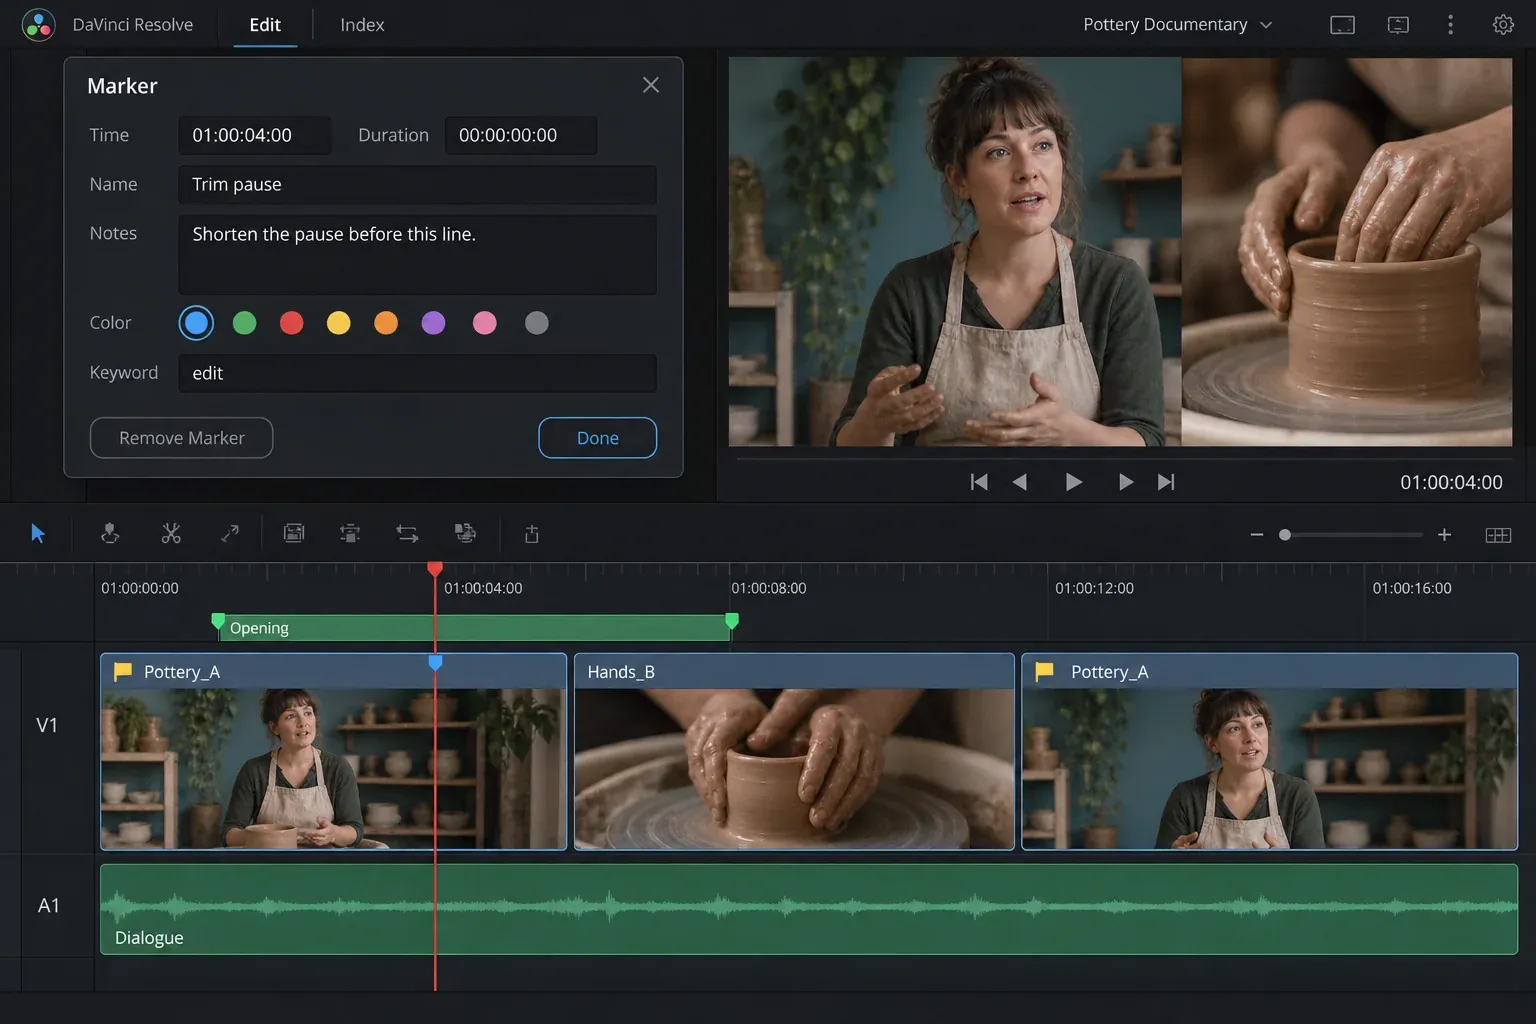
Task: Choose the red marker color swatch
Action: (291, 323)
